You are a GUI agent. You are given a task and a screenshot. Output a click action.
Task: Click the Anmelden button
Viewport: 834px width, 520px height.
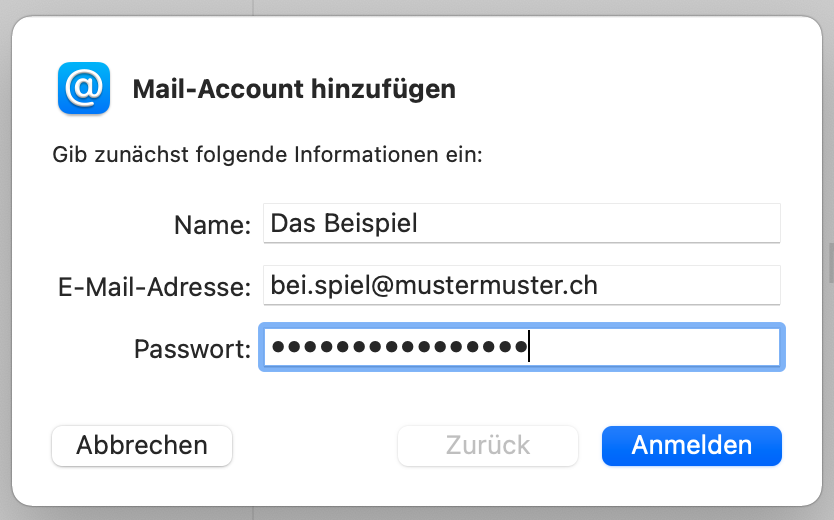(x=691, y=446)
